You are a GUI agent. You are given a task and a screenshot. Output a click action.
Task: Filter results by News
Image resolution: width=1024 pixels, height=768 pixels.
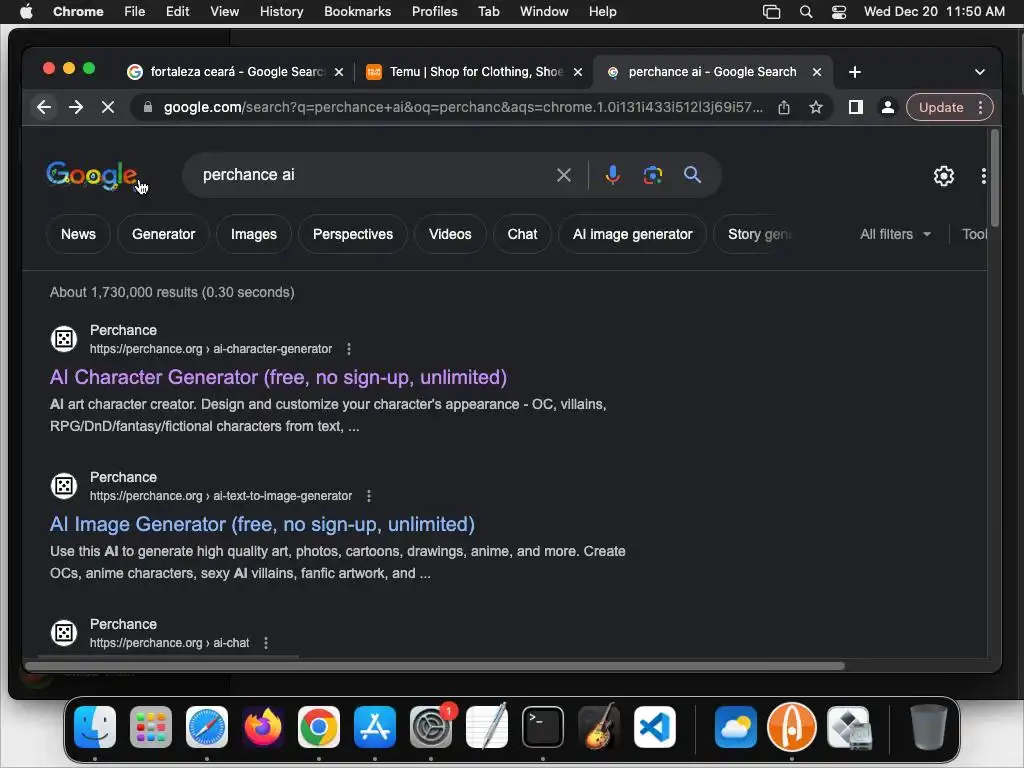click(78, 234)
